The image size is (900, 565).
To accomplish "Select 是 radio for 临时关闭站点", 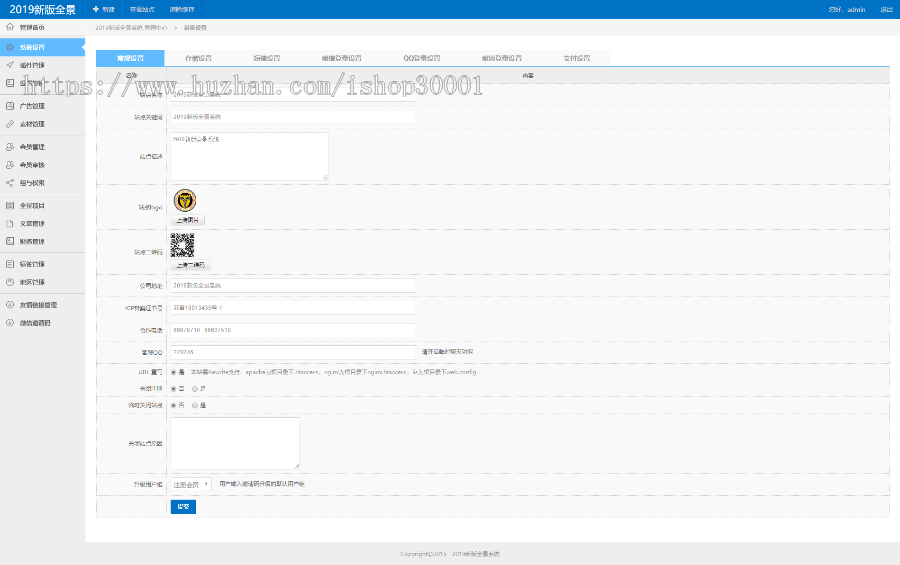I will 194,405.
